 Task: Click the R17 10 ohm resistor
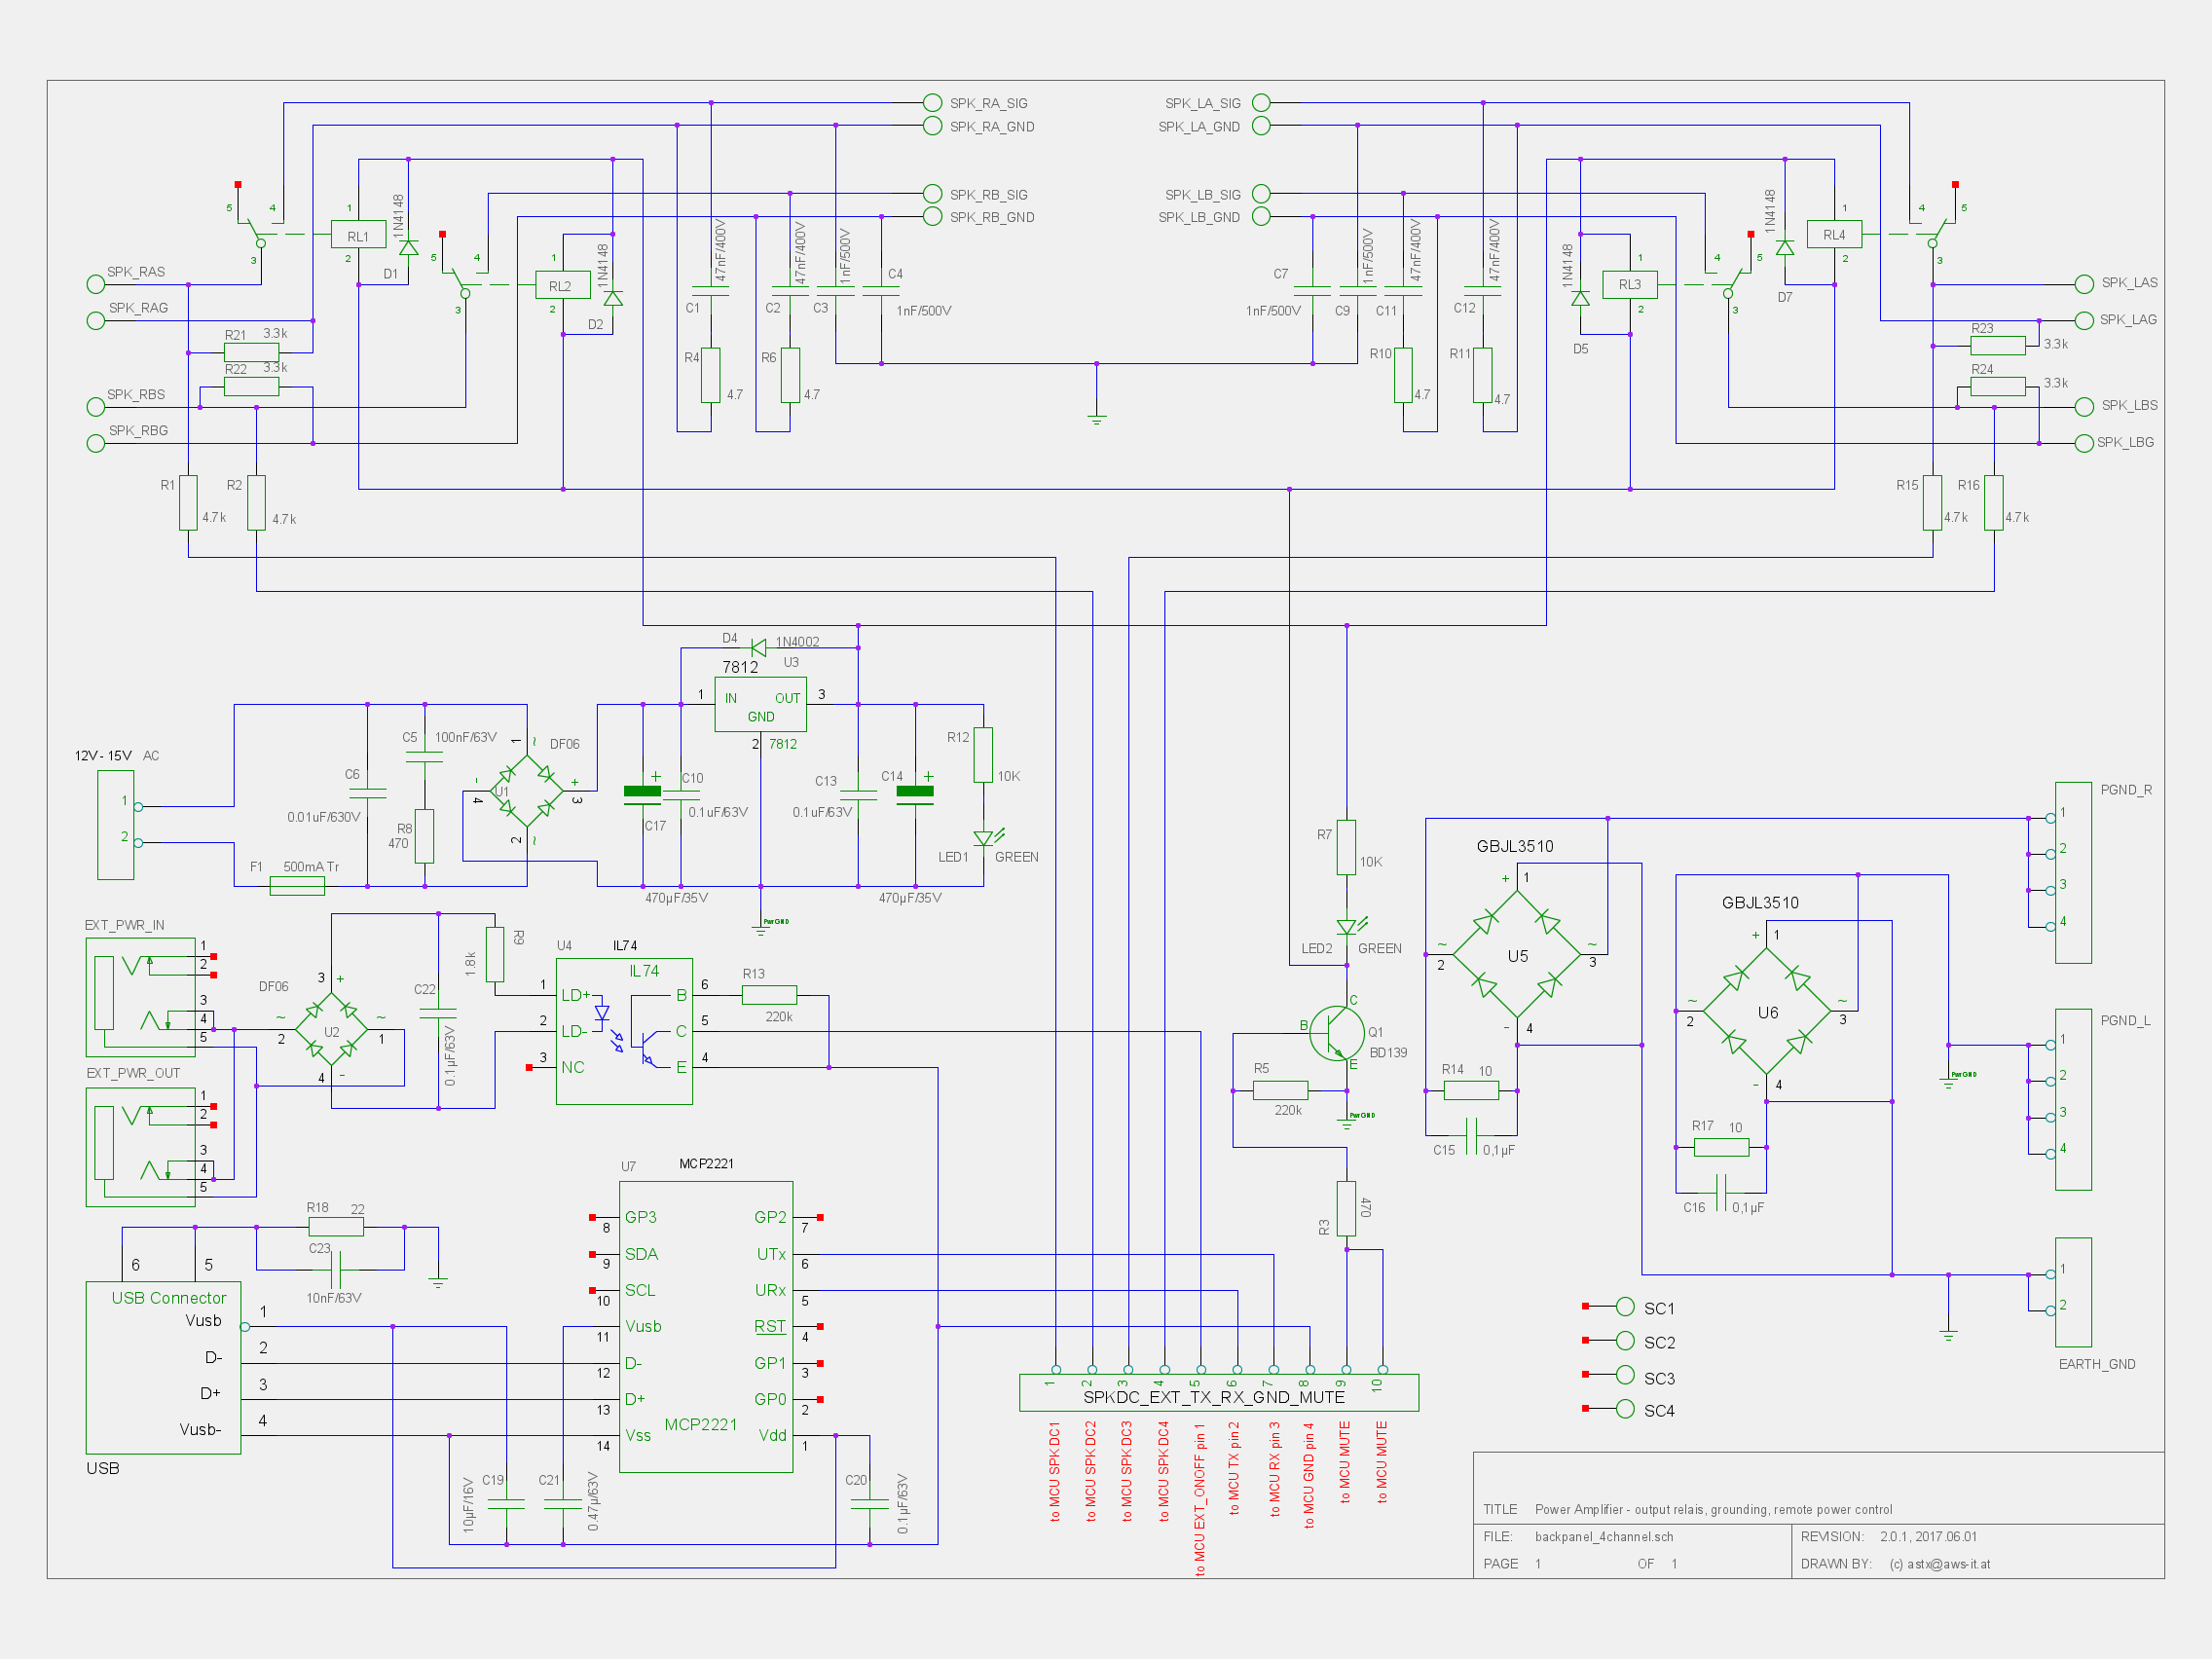(x=1721, y=1147)
